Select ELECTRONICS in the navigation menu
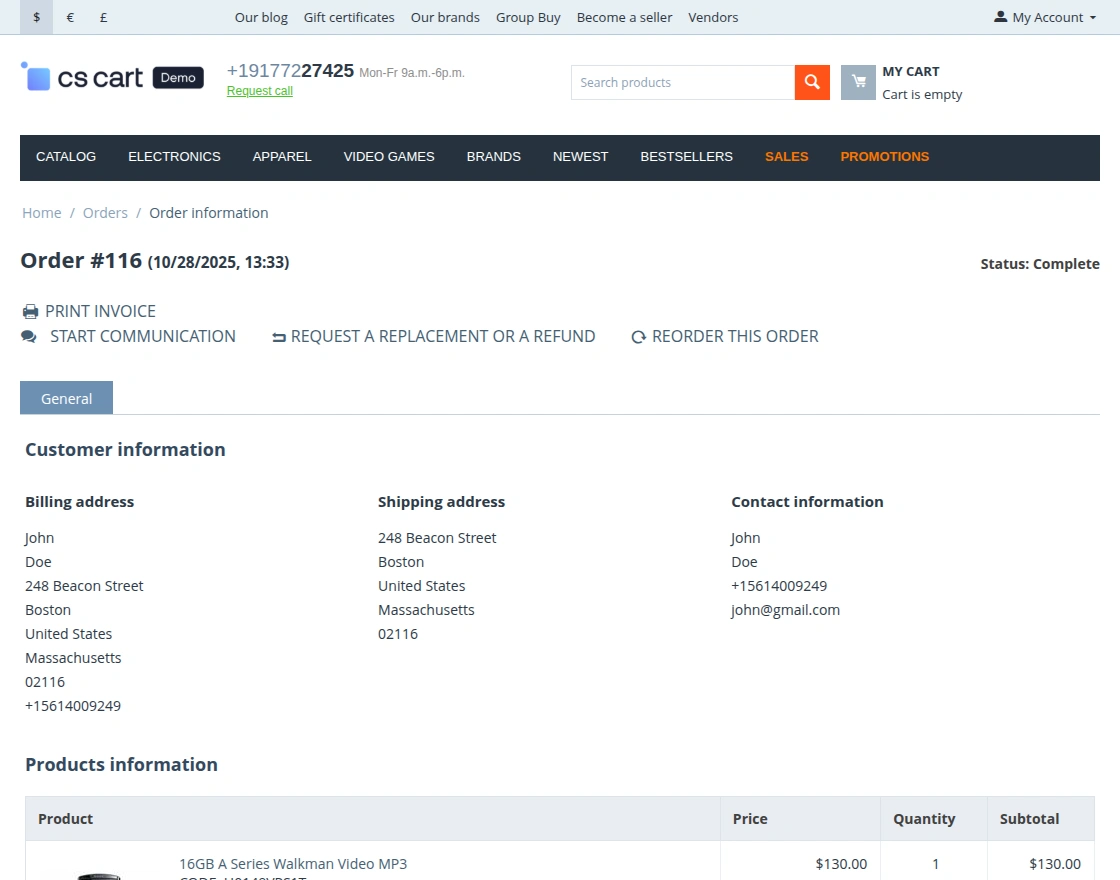Image resolution: width=1120 pixels, height=880 pixels. coord(174,157)
